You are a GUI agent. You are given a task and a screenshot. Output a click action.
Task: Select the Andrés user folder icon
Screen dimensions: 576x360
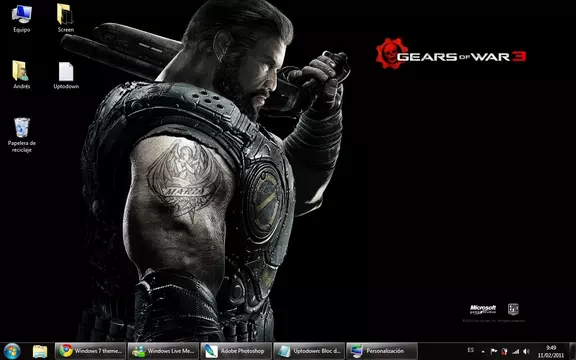(x=21, y=75)
